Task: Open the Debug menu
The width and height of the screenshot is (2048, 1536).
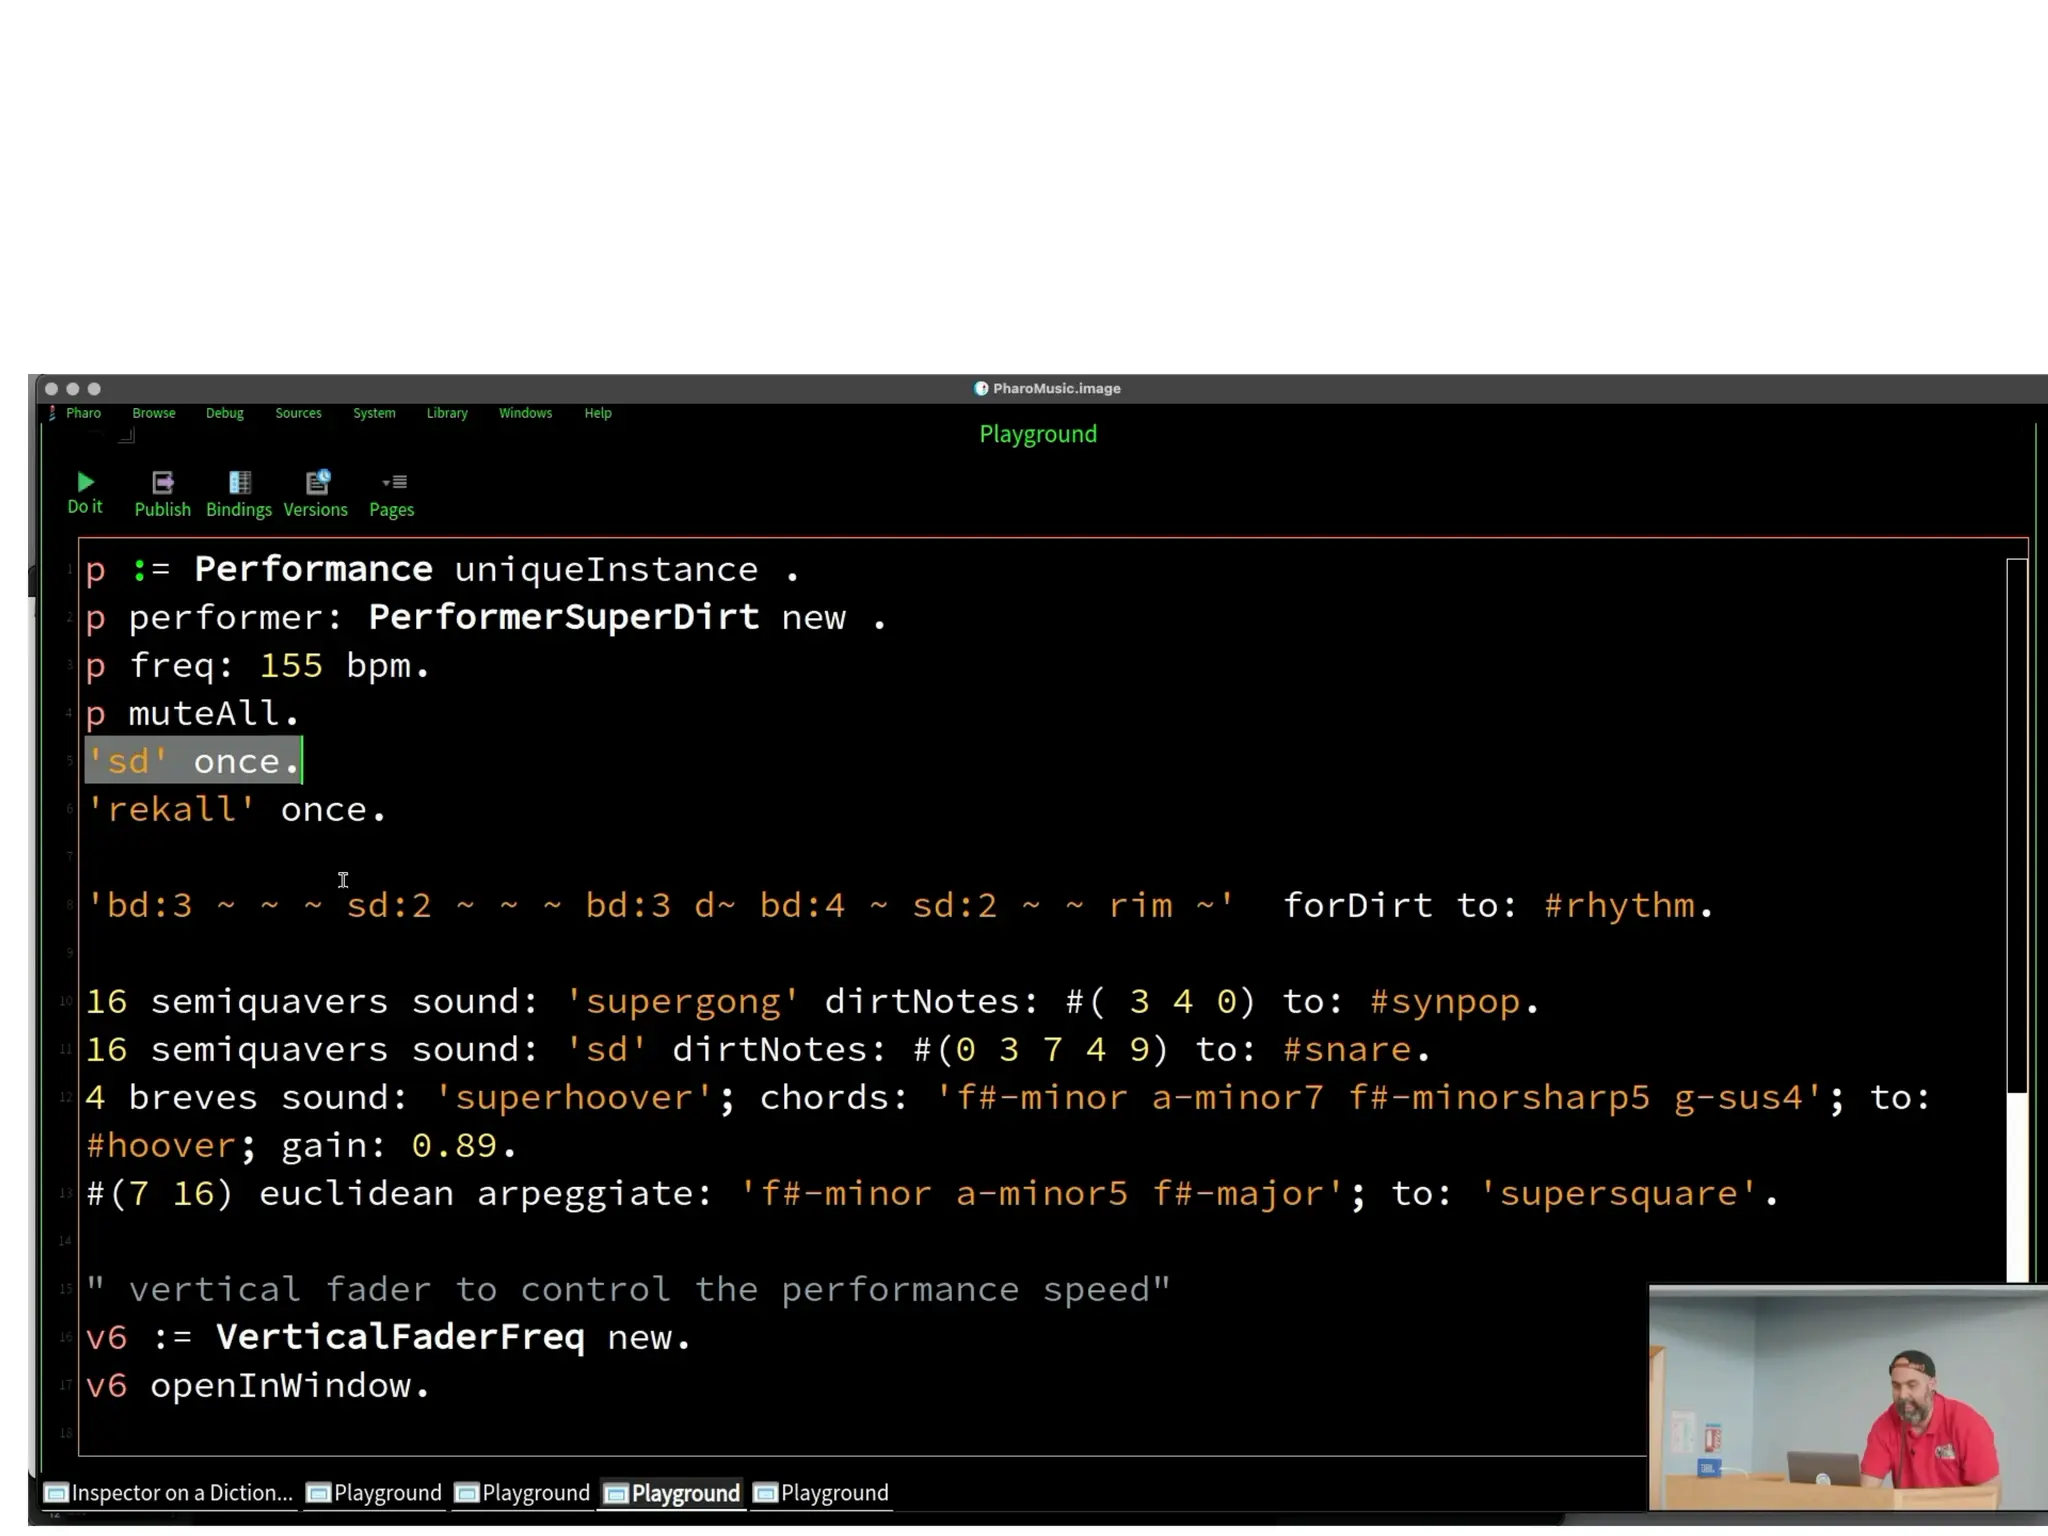Action: tap(224, 414)
